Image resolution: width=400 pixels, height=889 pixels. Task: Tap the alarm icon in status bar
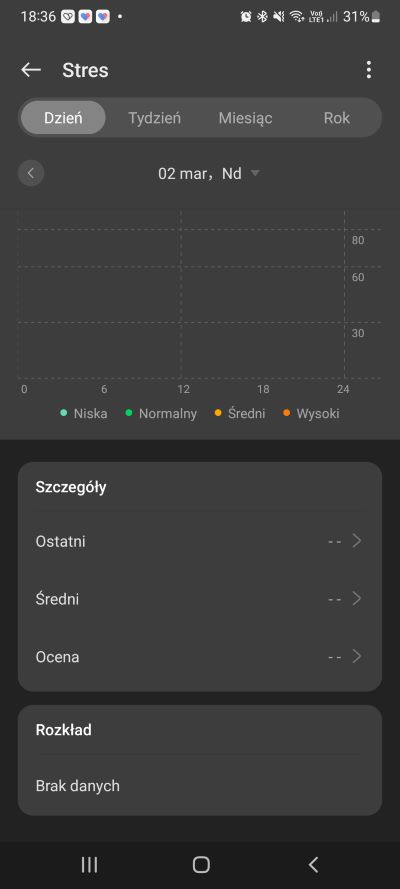246,17
